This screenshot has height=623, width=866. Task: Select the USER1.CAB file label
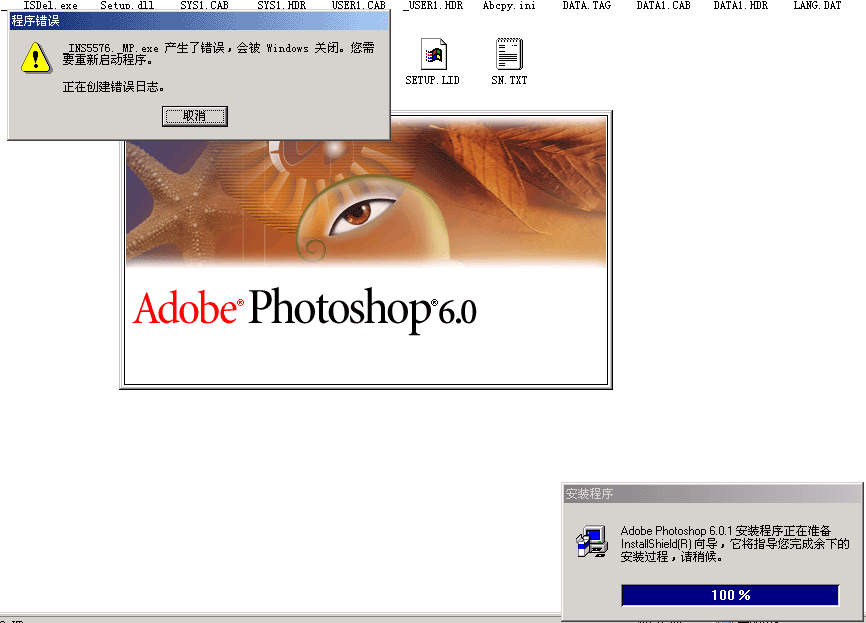pos(358,6)
